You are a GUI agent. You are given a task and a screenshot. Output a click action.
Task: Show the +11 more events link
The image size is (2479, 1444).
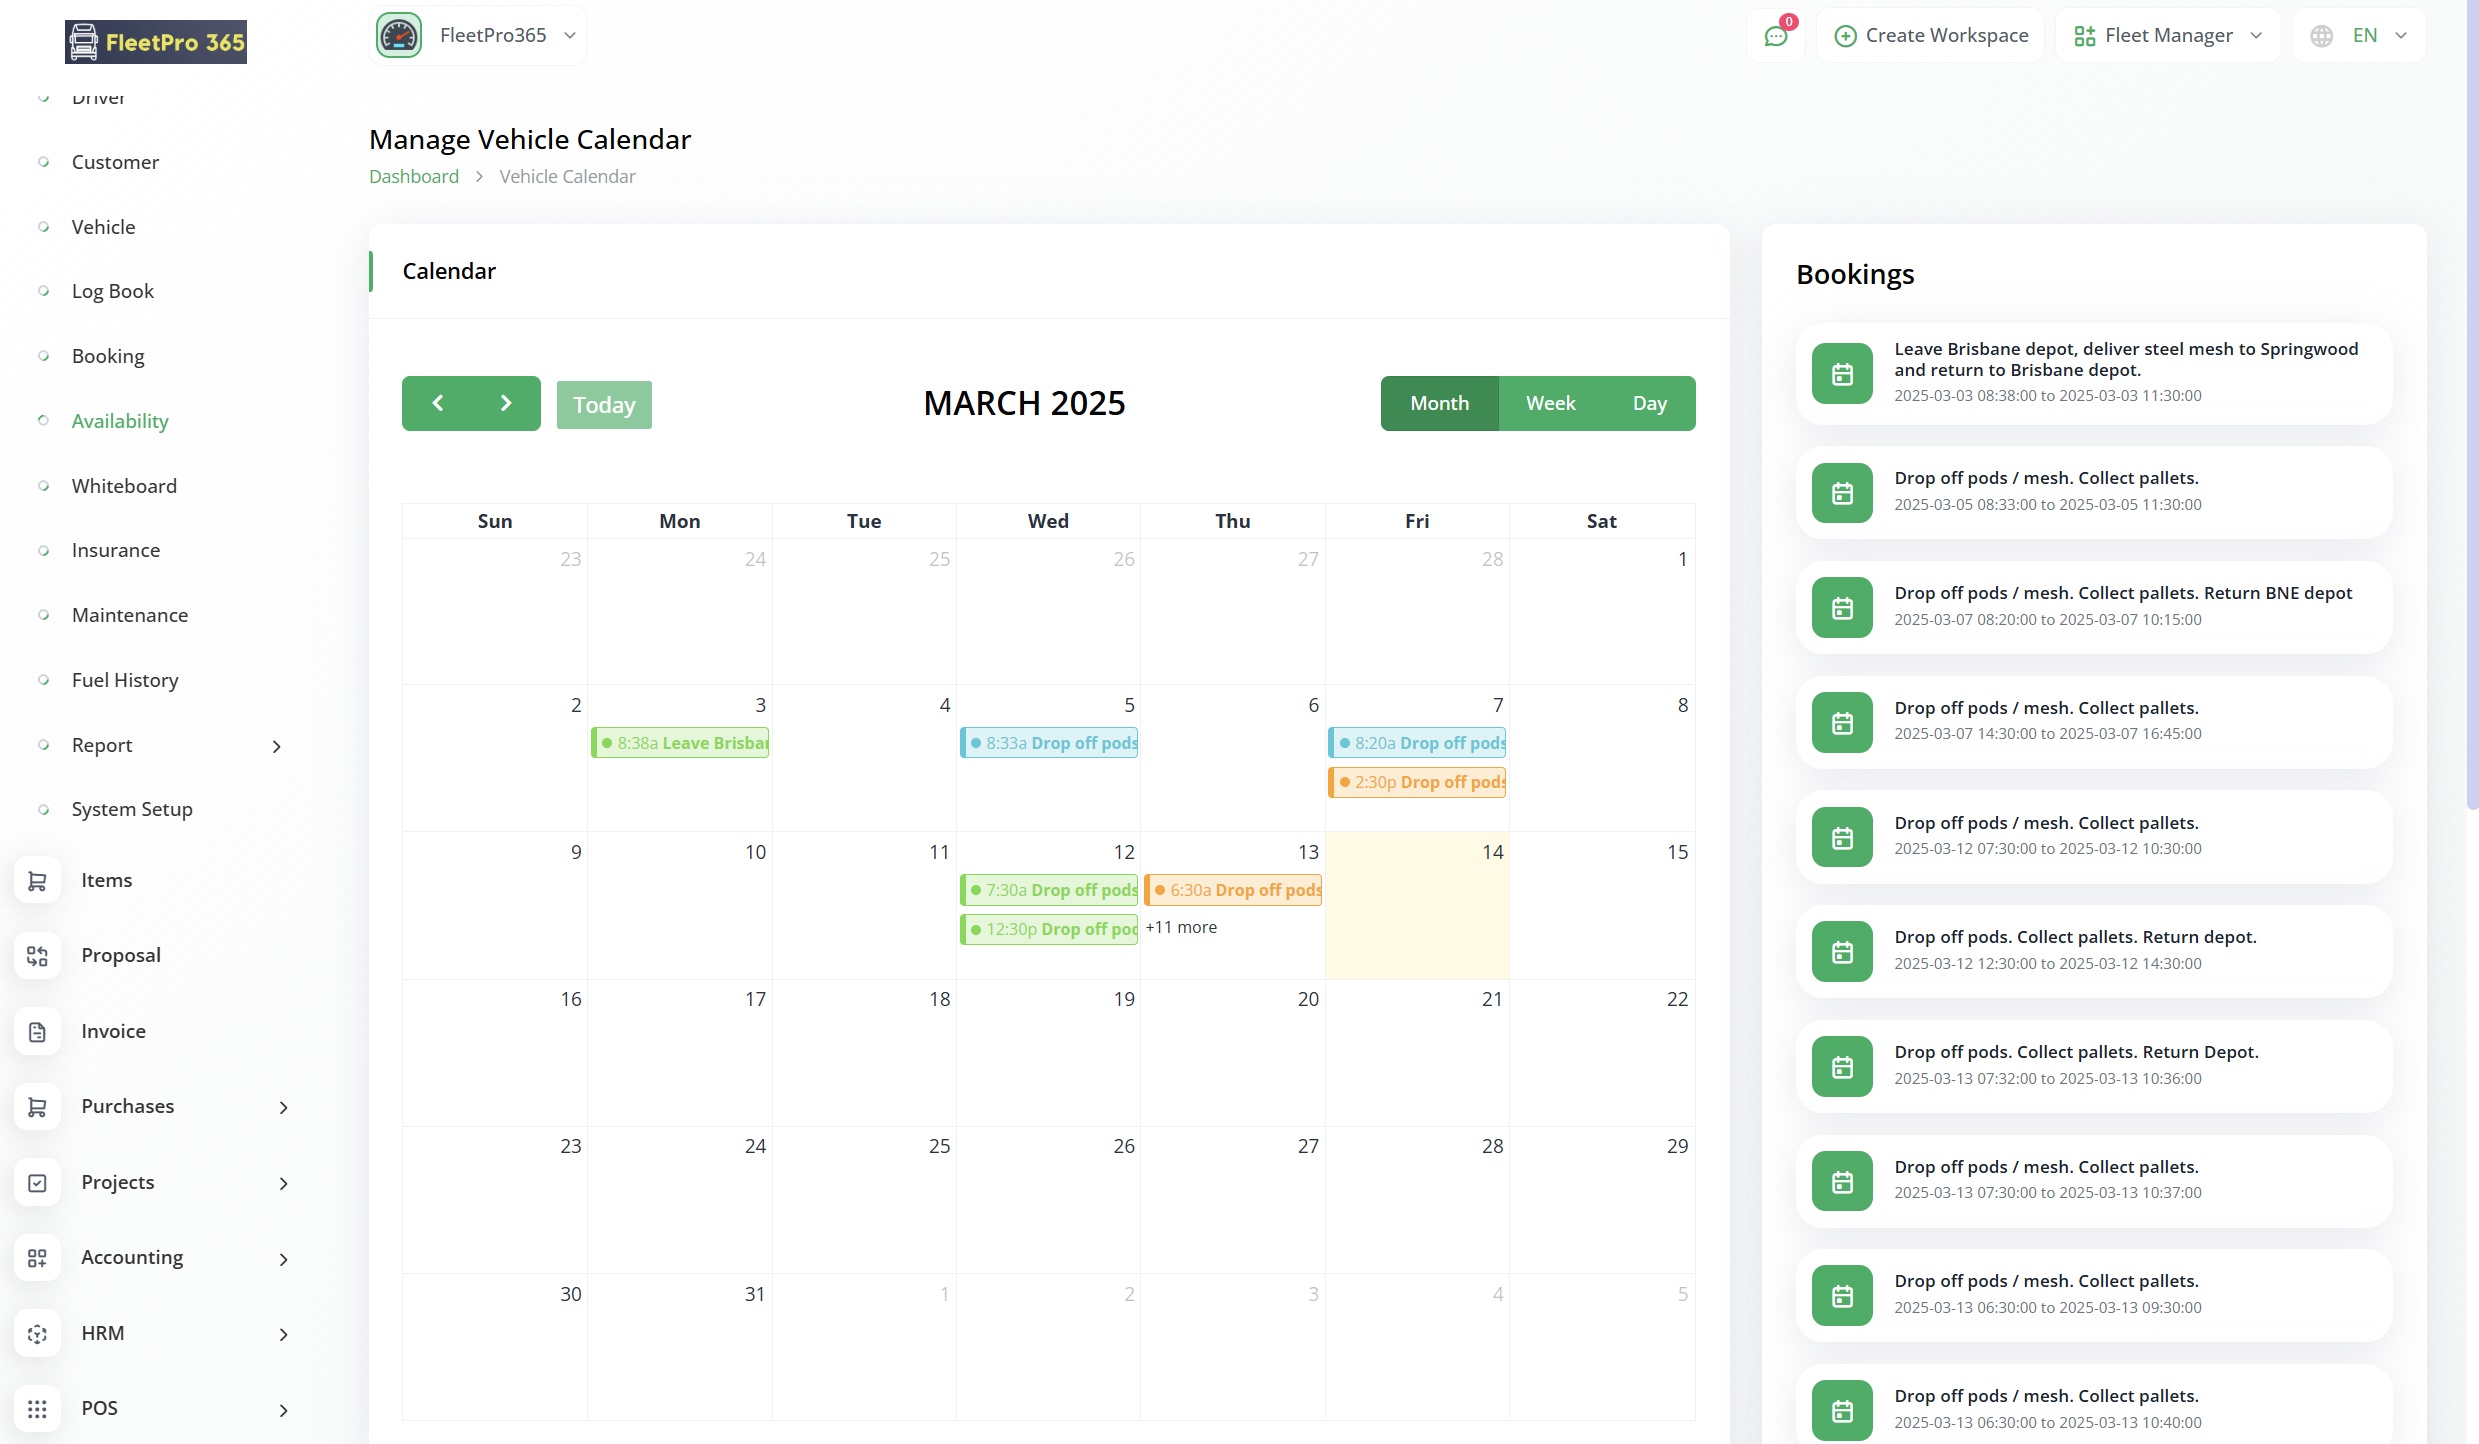tap(1181, 927)
